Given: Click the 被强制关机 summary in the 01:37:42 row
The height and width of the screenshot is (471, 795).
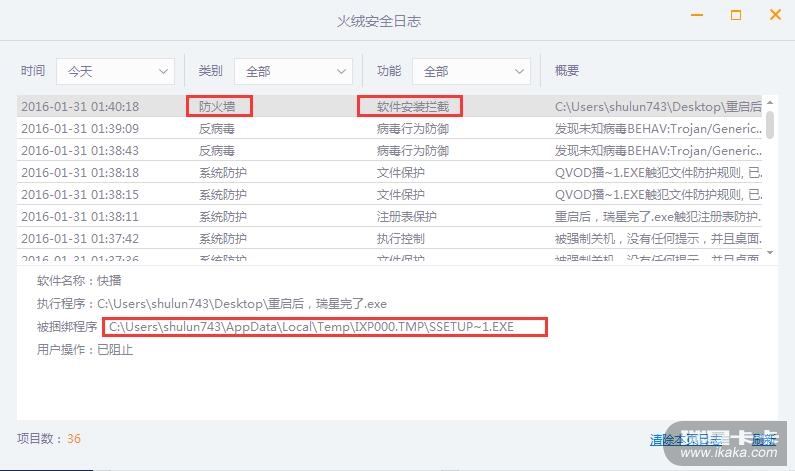Looking at the screenshot, I should click(658, 238).
